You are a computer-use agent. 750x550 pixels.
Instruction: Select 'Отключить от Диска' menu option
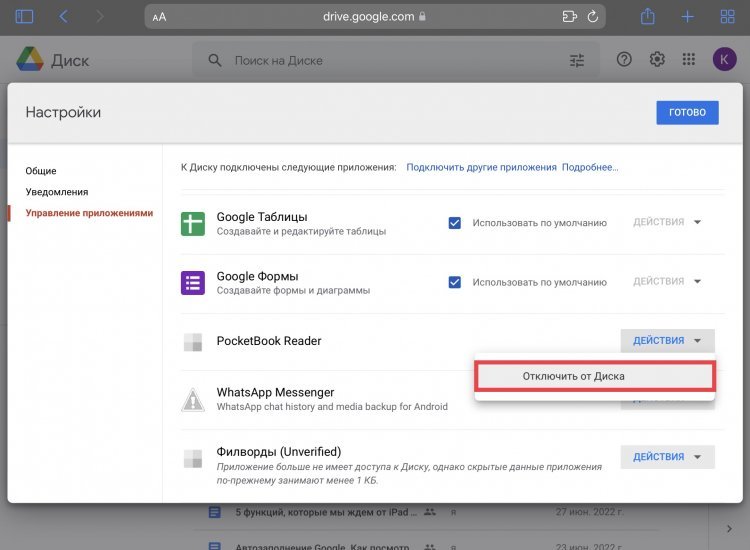coord(594,376)
